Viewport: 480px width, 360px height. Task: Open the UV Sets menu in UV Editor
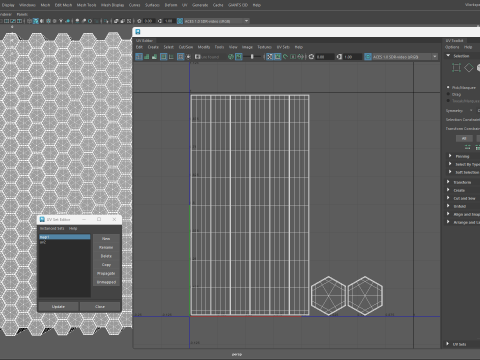(283, 47)
